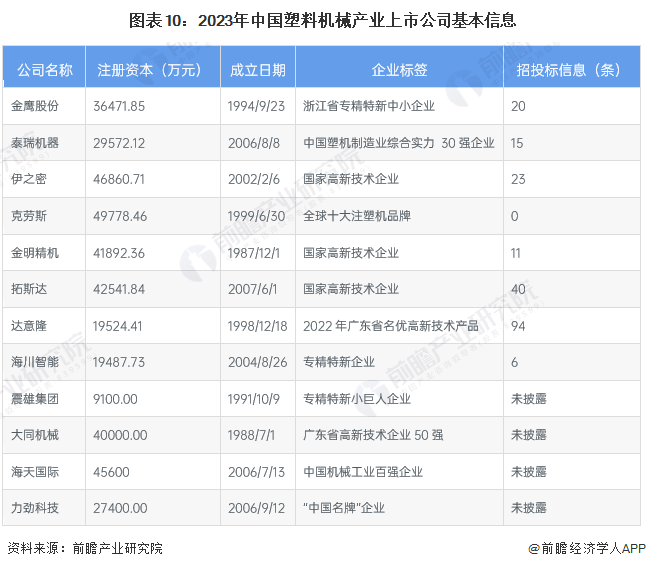646x569 pixels.
Task: Click tag 浙江省专精特新中小企业
Action: (369, 106)
